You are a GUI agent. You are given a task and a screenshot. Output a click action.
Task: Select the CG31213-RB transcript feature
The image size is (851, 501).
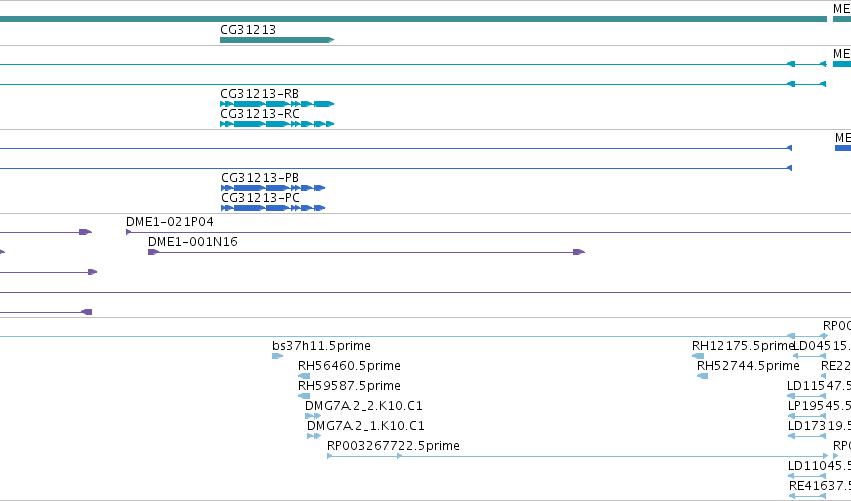click(277, 104)
